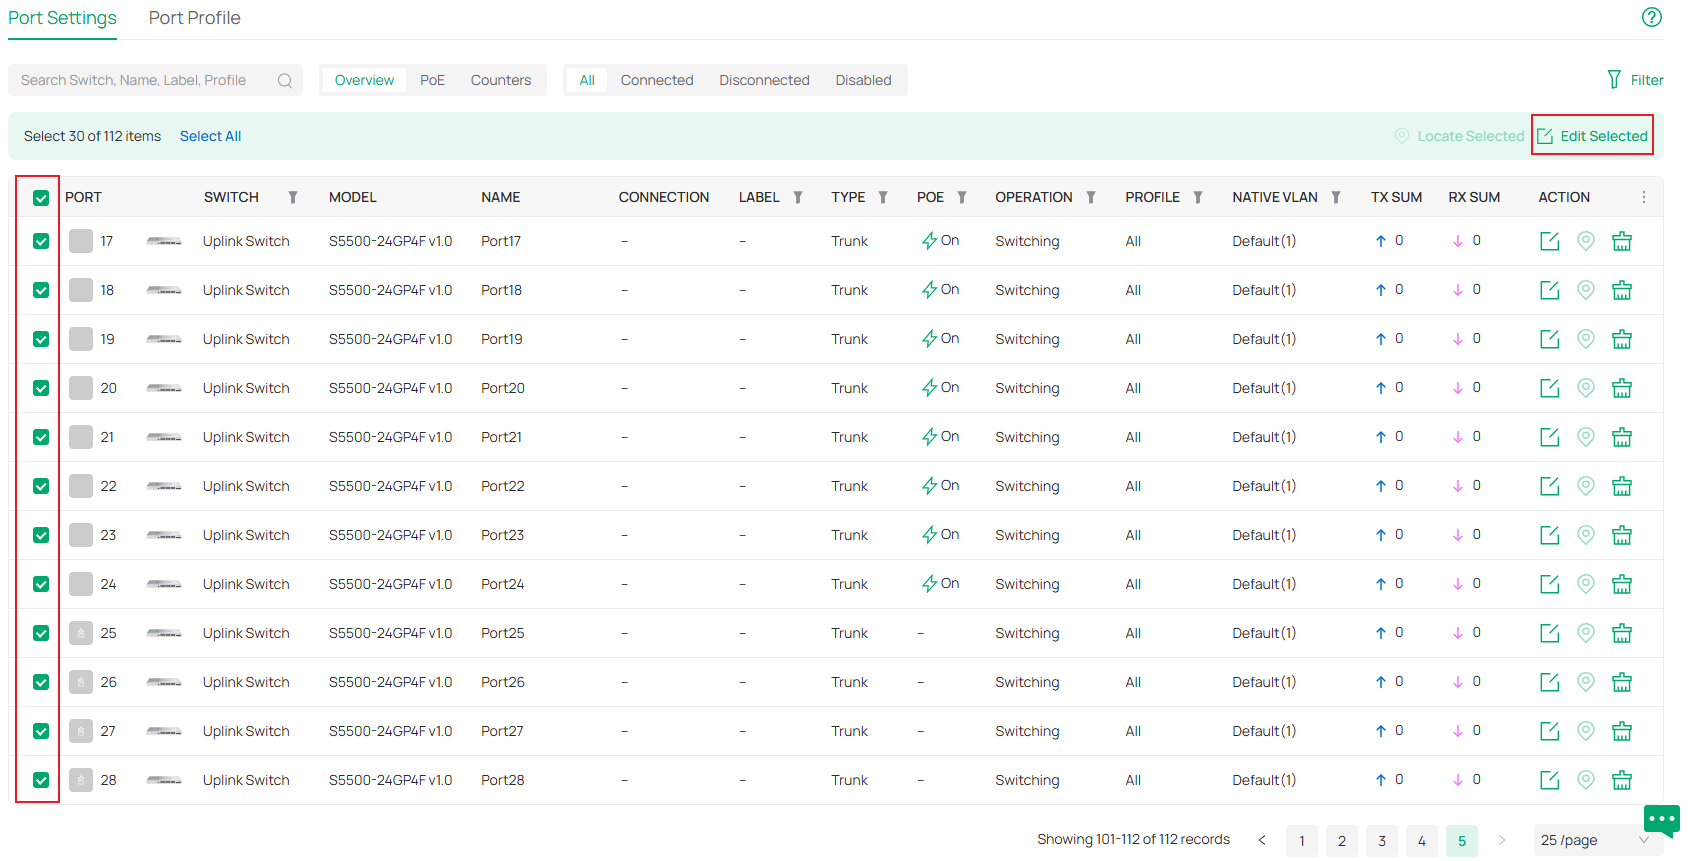Viewport: 1688px width, 861px height.
Task: Select the Counters view tab
Action: coord(500,80)
